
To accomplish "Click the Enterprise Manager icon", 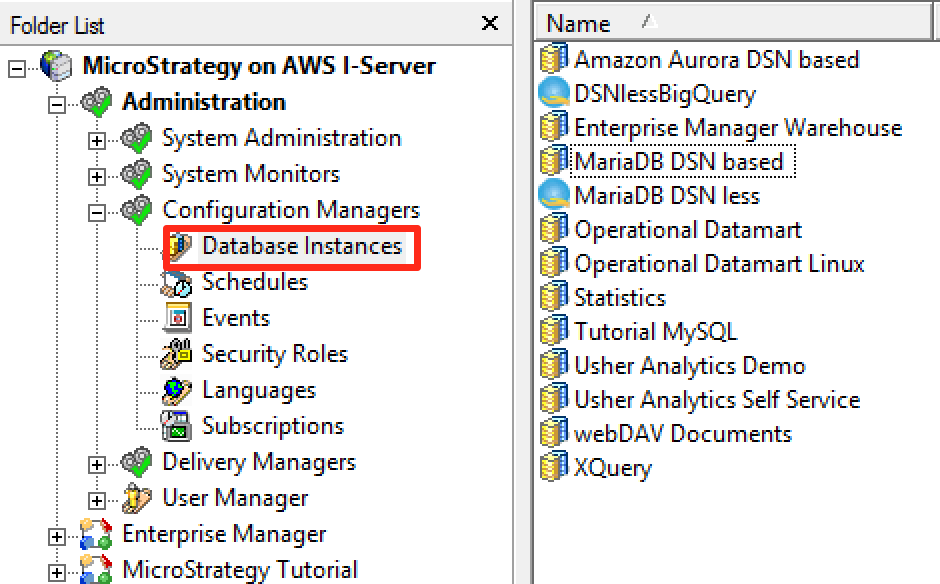I will coord(97,534).
